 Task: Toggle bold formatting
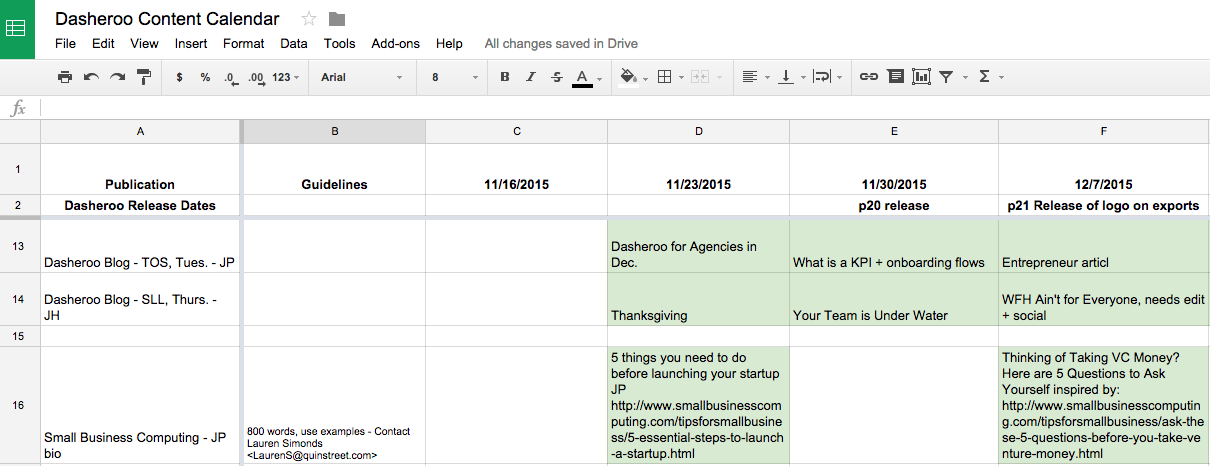click(x=505, y=77)
